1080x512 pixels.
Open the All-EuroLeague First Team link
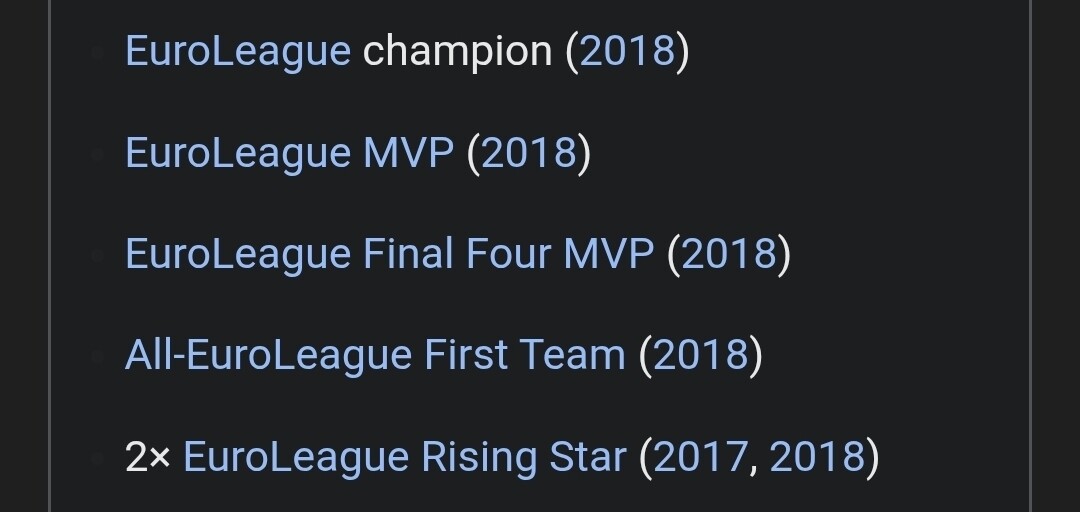point(375,355)
